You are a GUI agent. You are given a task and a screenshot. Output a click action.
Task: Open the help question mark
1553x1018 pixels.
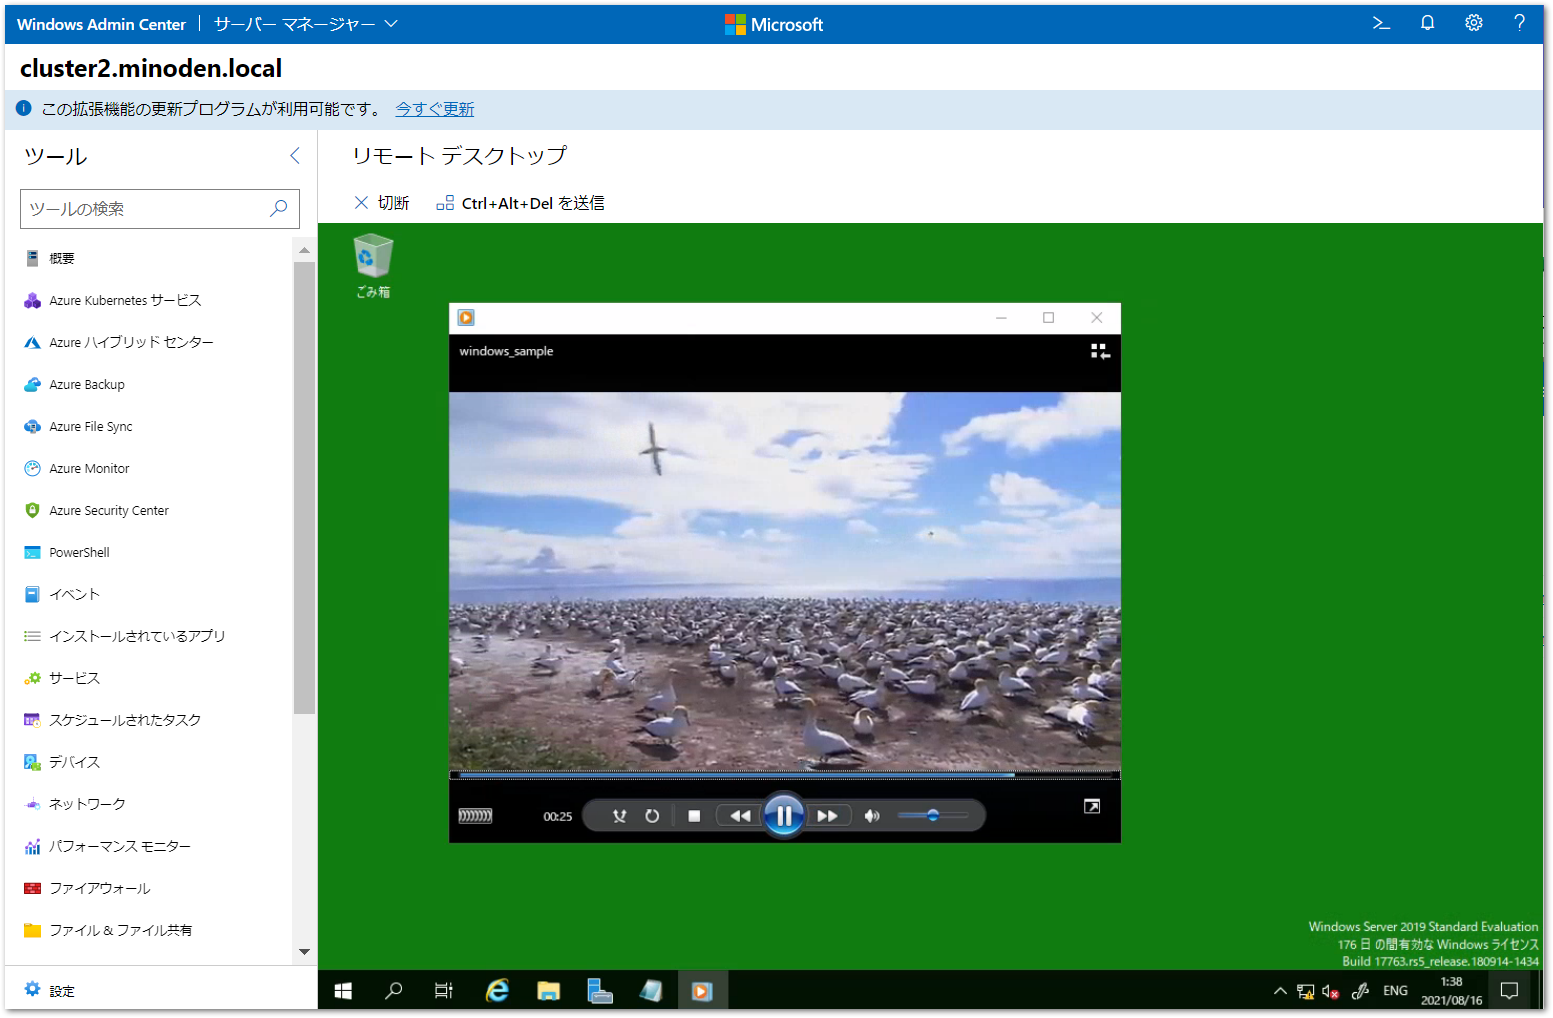[1519, 23]
